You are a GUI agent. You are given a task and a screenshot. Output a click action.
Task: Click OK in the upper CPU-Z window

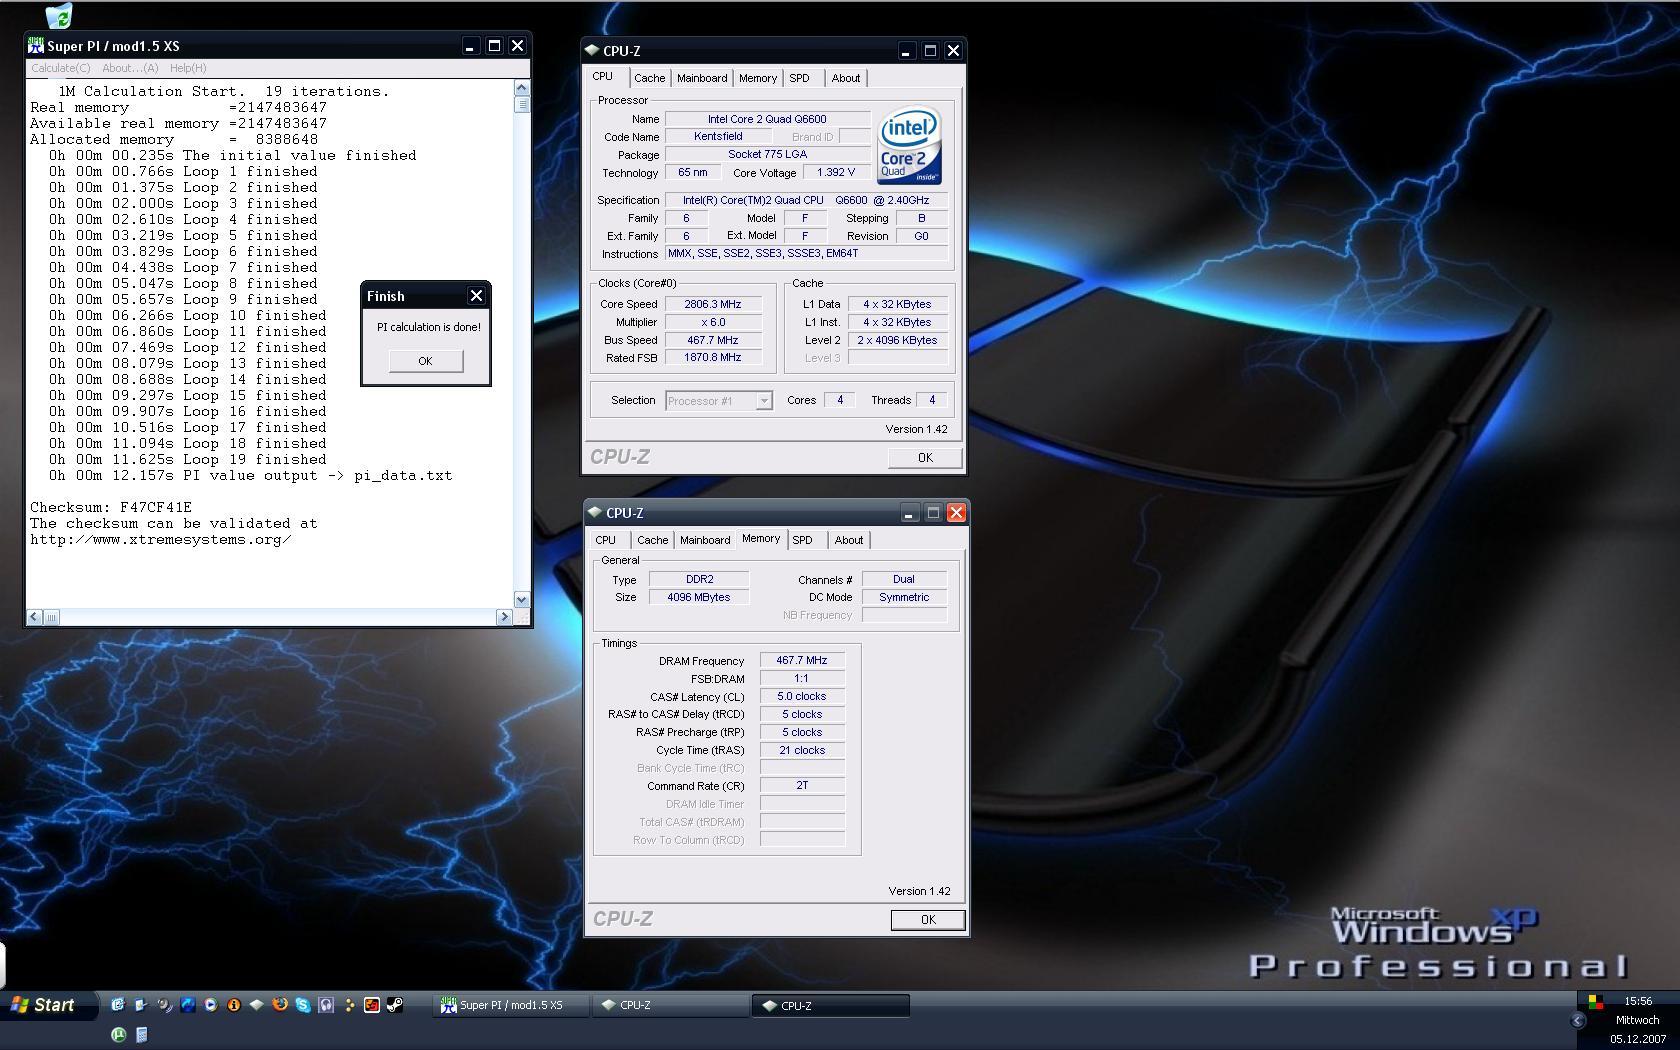point(925,458)
